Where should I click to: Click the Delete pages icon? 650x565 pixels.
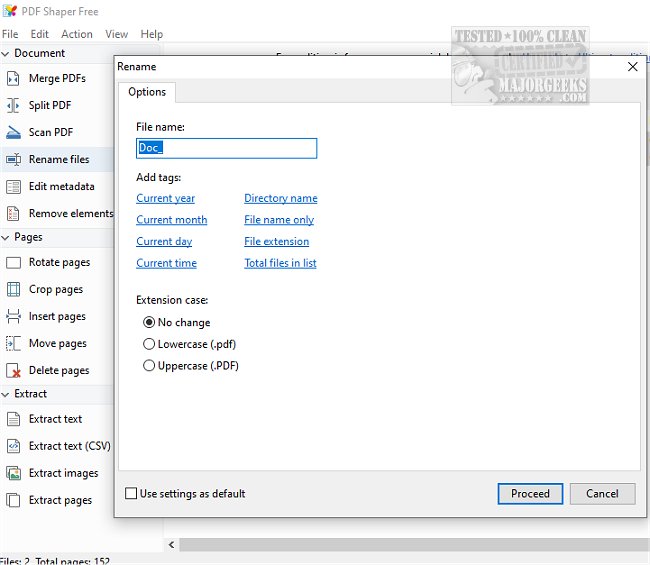pos(13,371)
